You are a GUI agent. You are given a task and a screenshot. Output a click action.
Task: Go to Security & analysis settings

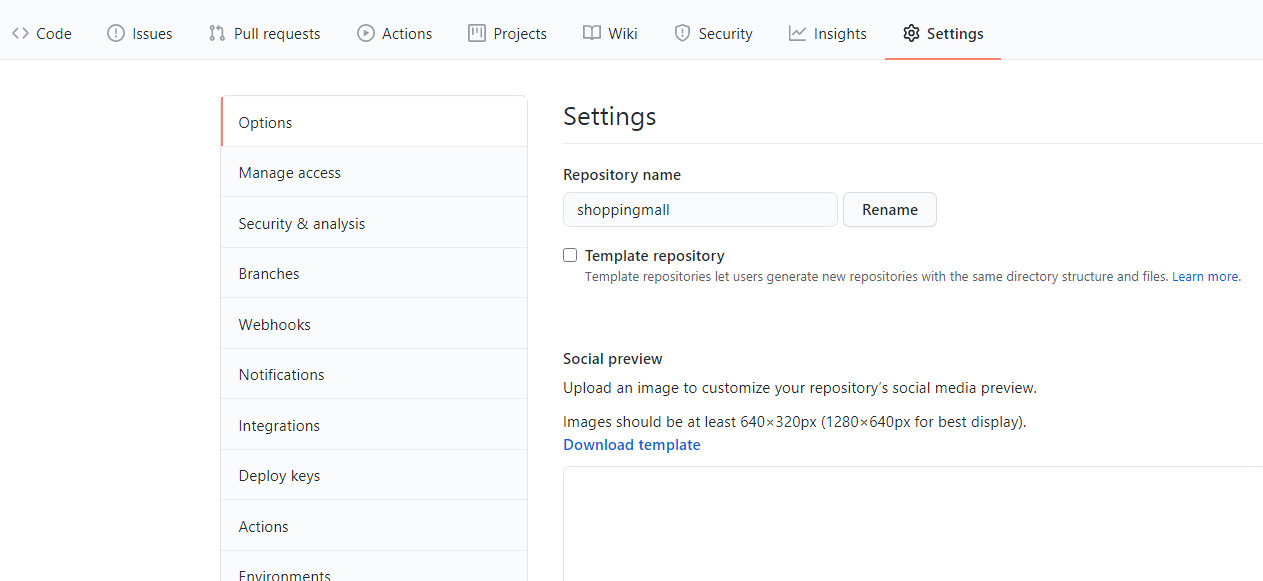[302, 224]
